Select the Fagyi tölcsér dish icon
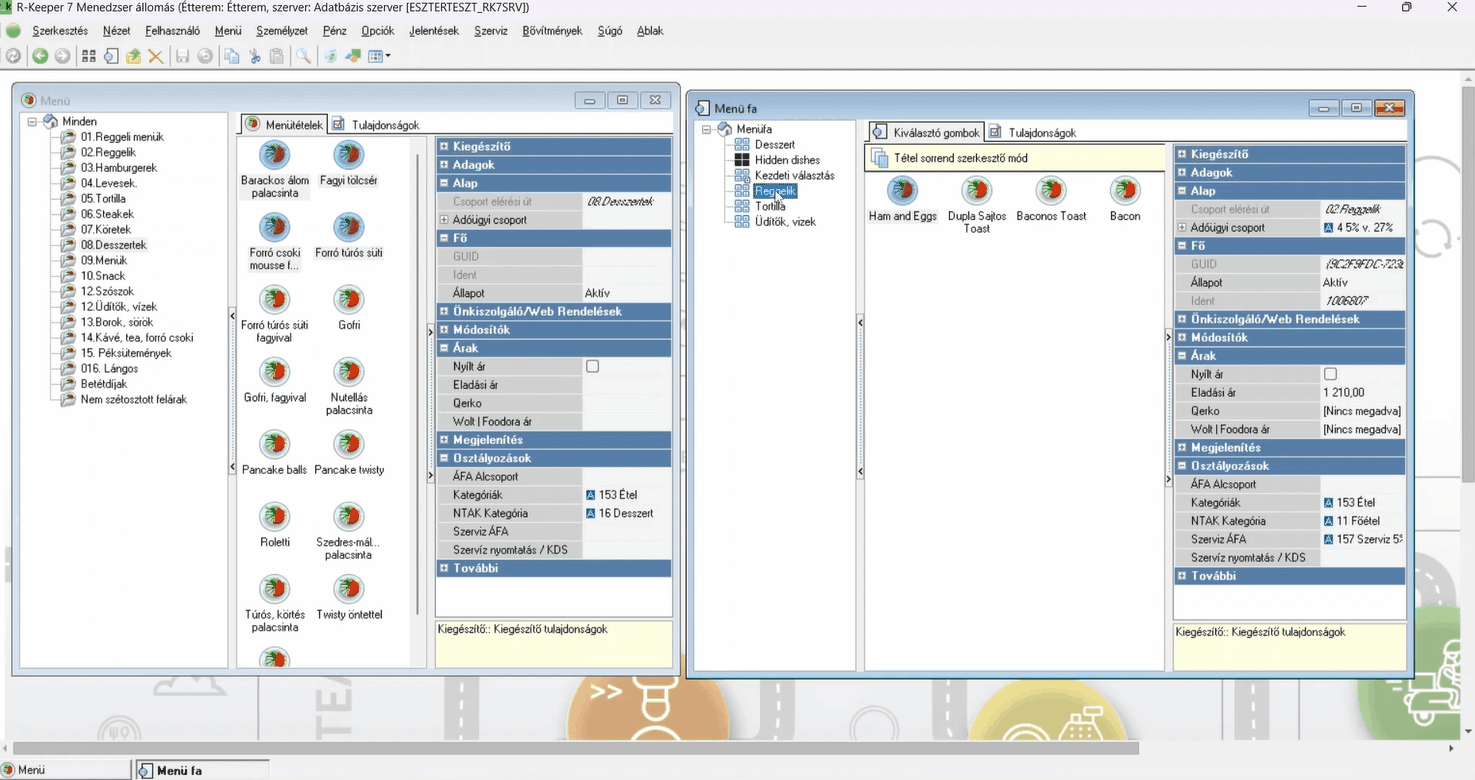The image size is (1475, 780). (x=349, y=155)
